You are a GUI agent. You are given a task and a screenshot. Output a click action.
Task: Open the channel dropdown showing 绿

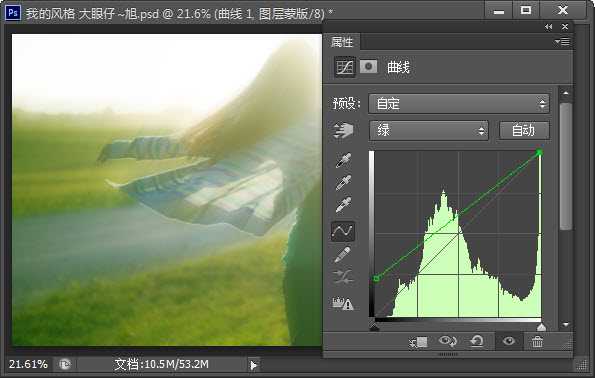click(429, 131)
